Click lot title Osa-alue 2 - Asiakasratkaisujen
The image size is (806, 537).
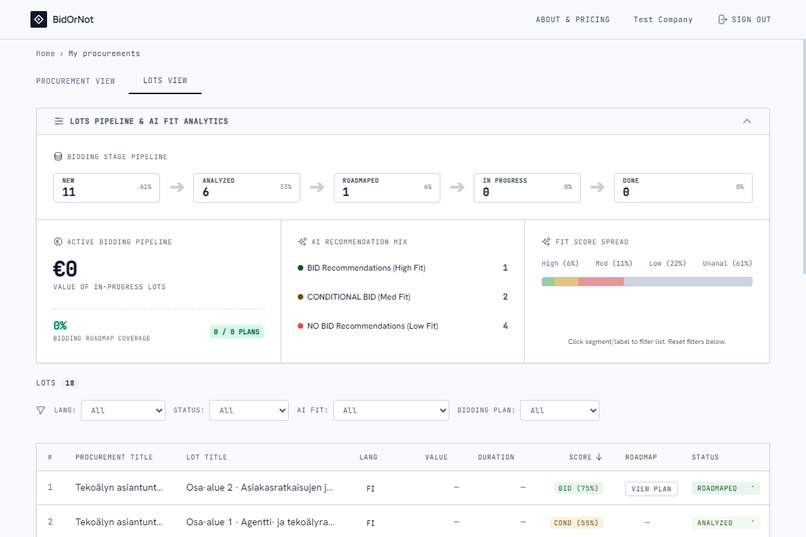[x=259, y=488]
